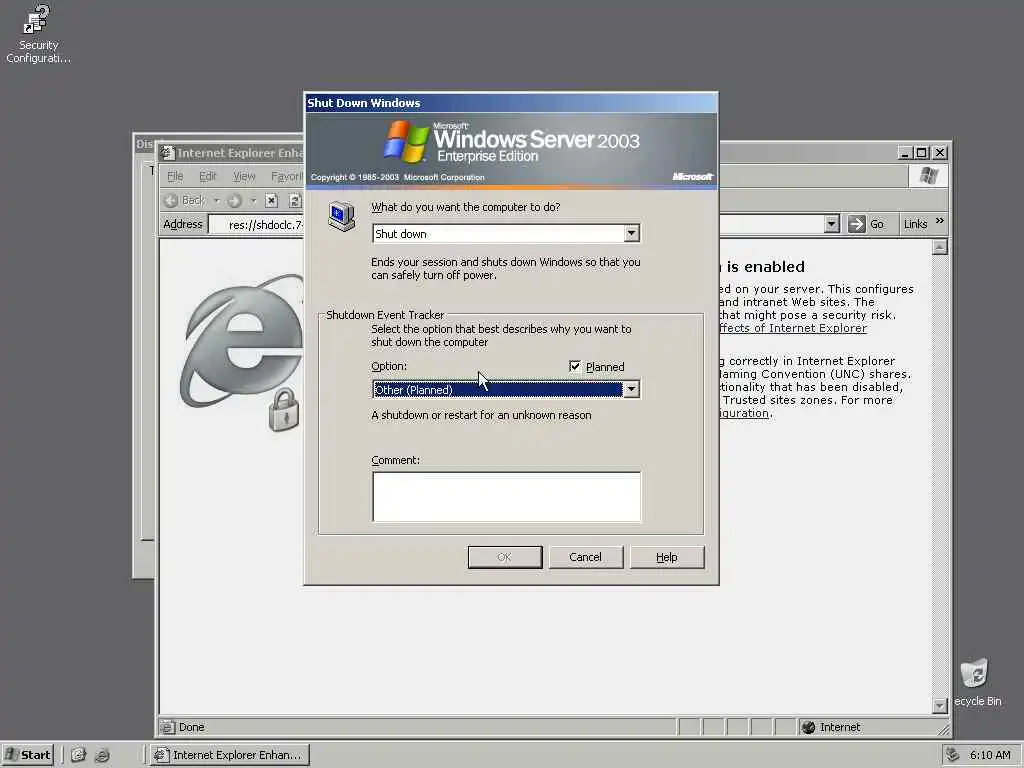
Task: Click the system tray security icon
Action: click(x=953, y=754)
